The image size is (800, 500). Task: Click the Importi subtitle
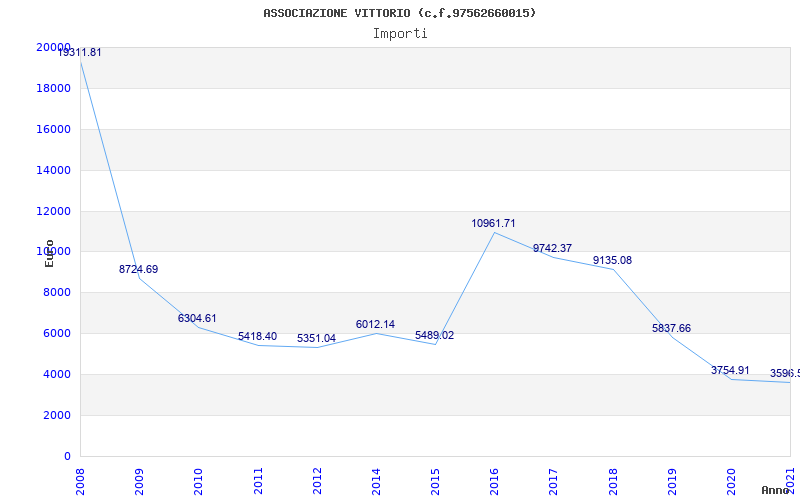coord(400,34)
